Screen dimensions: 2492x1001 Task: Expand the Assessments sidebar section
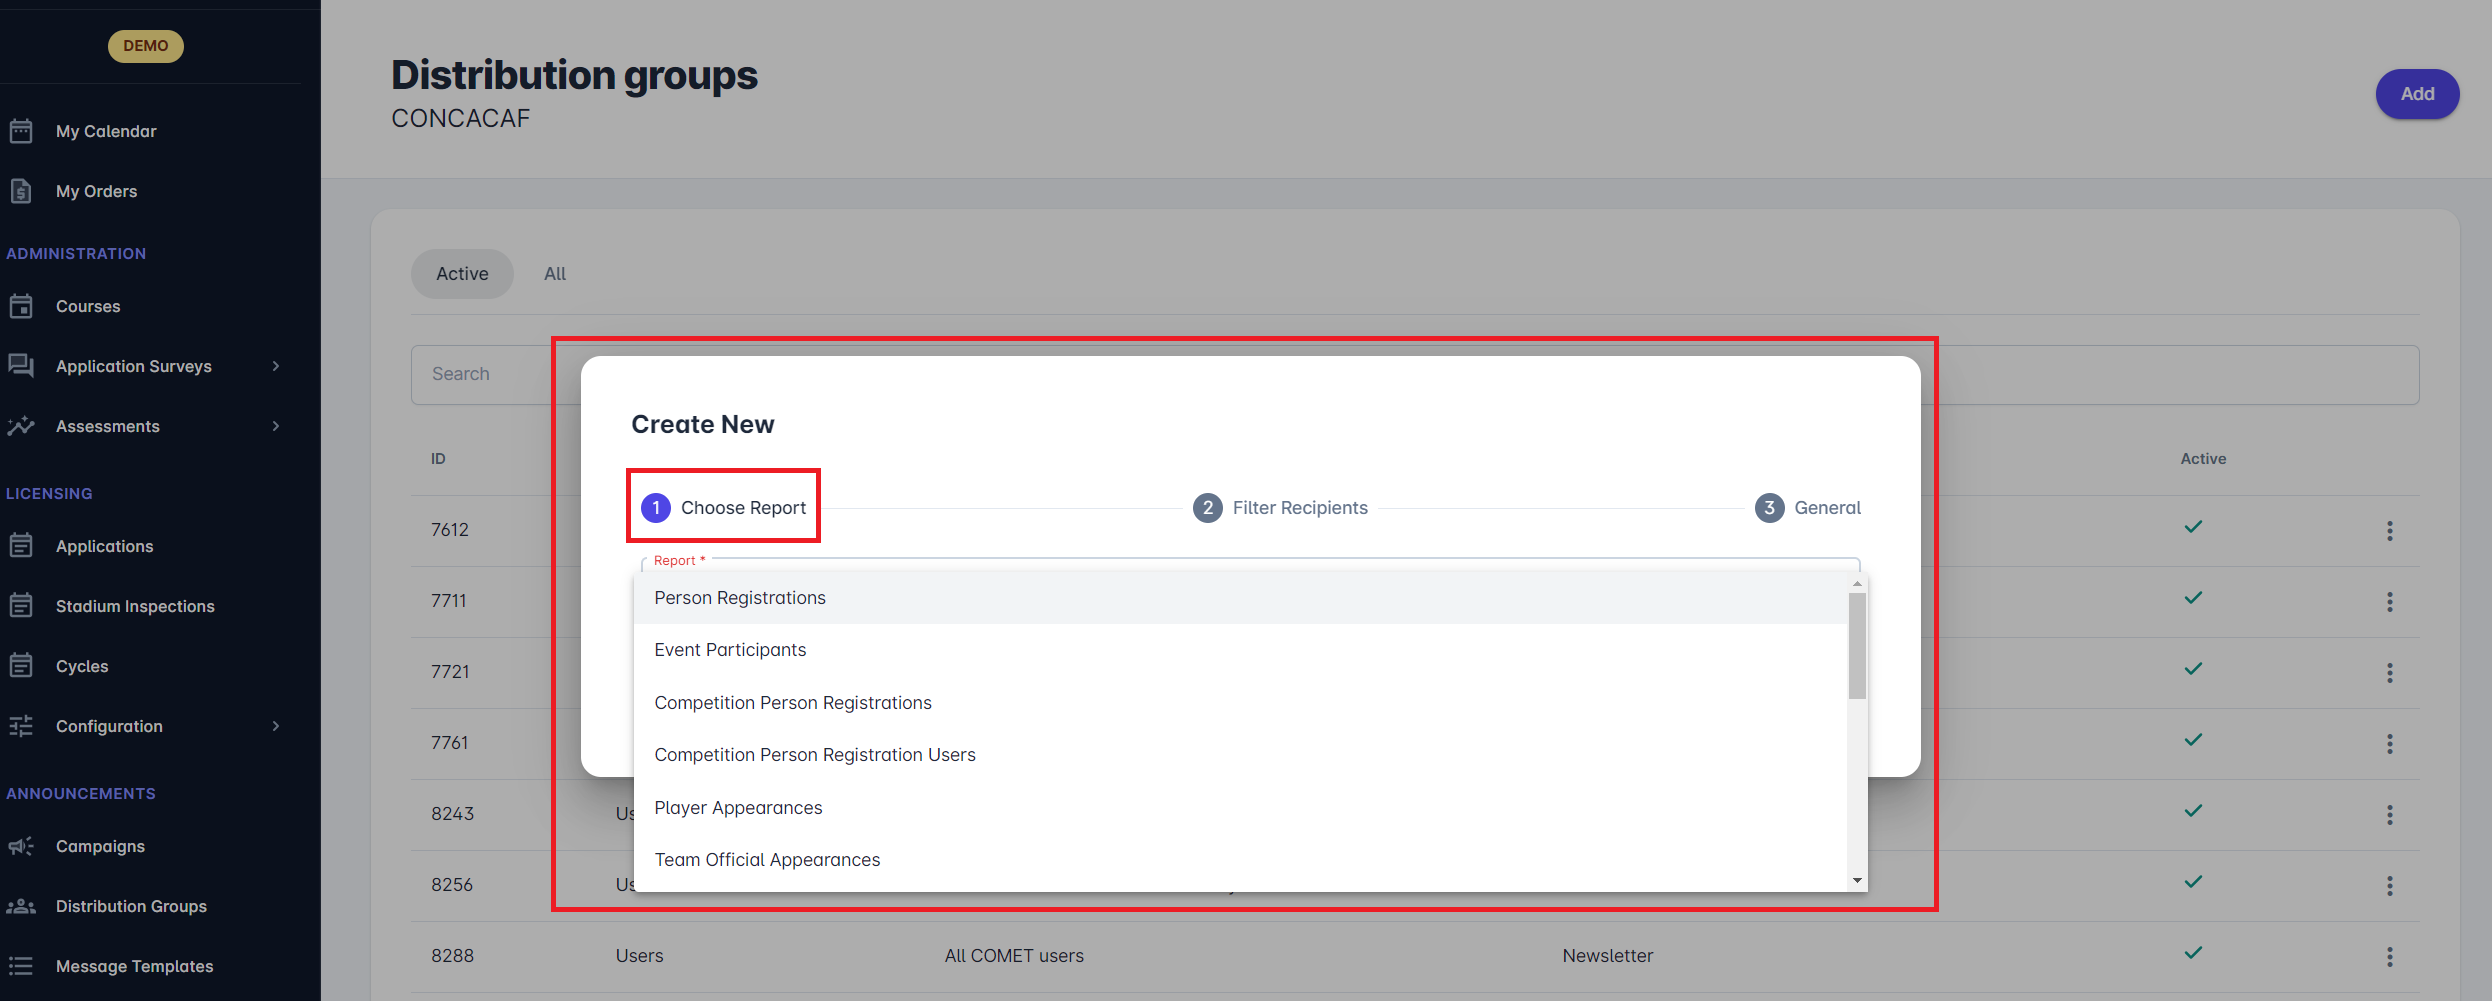pyautogui.click(x=276, y=426)
